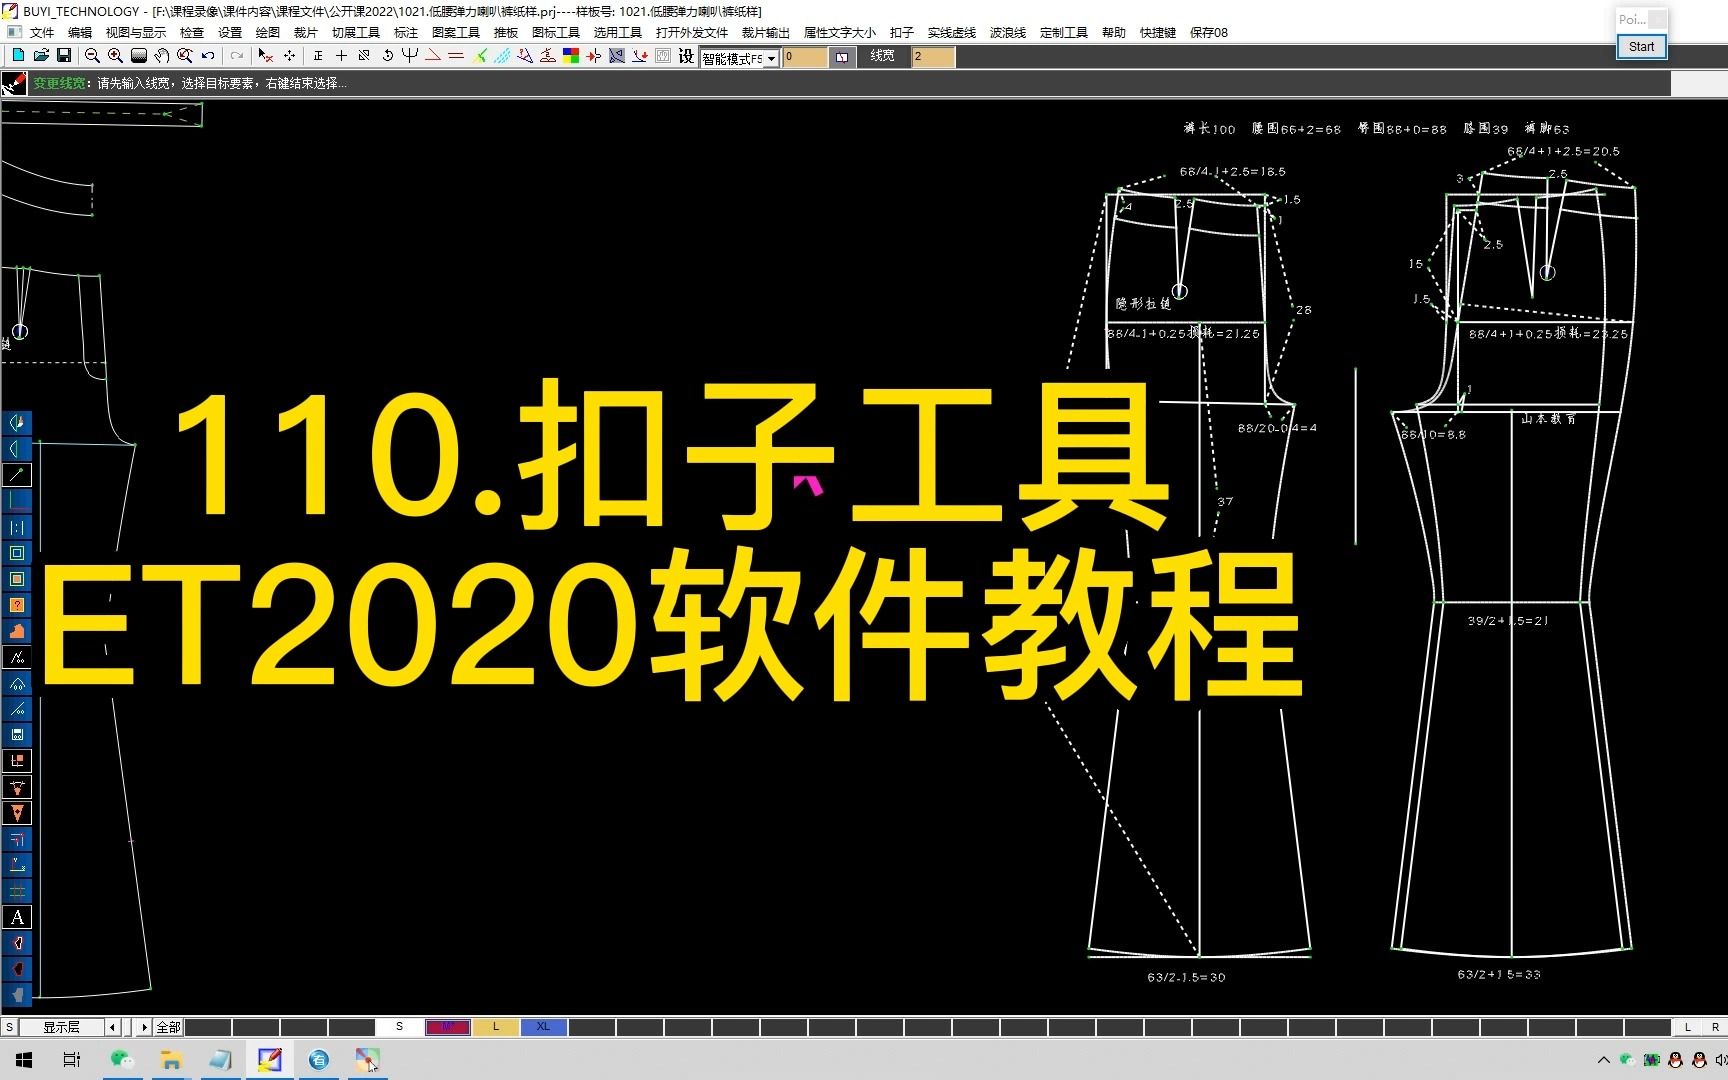
Task: Save the pattern with the floppy disk icon
Action: (64, 56)
